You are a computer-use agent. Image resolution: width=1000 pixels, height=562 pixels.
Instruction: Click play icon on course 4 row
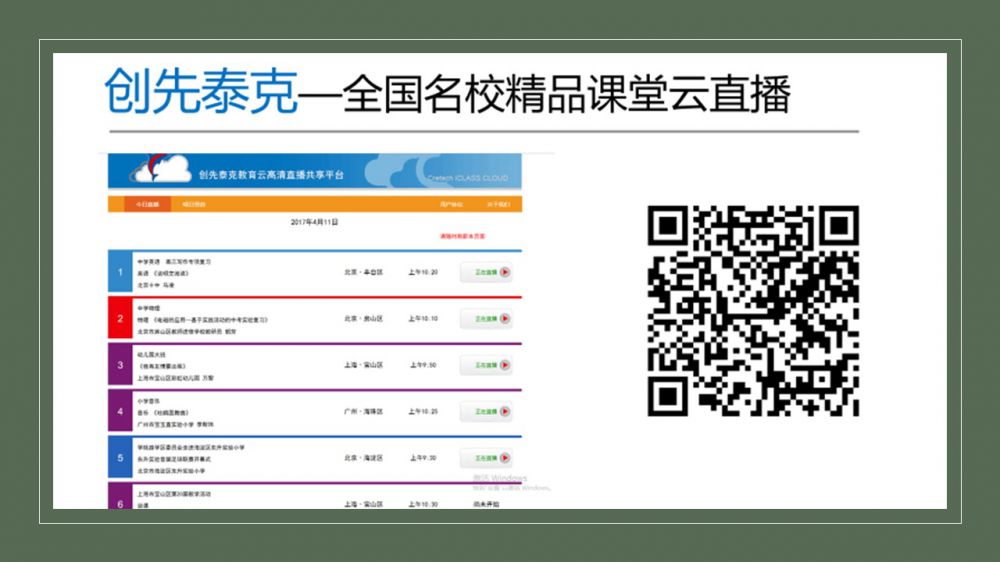pyautogui.click(x=504, y=411)
